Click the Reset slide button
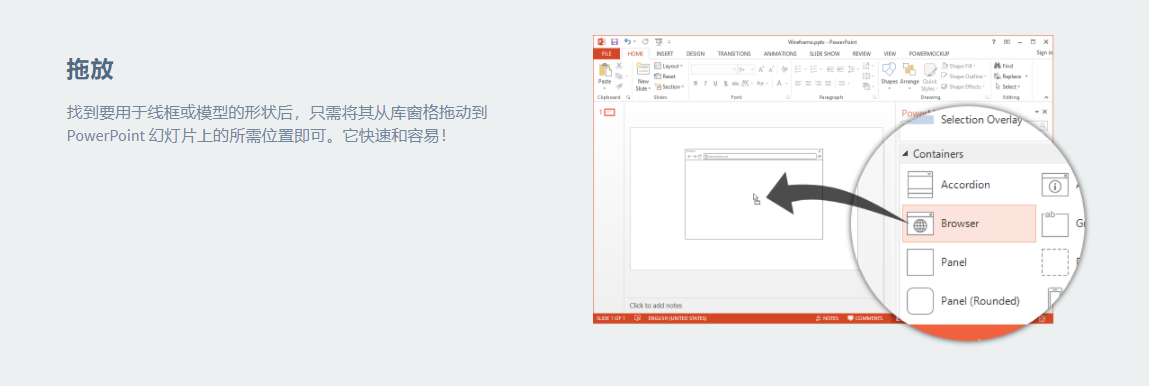Viewport: 1149px width, 386px height. 665,76
